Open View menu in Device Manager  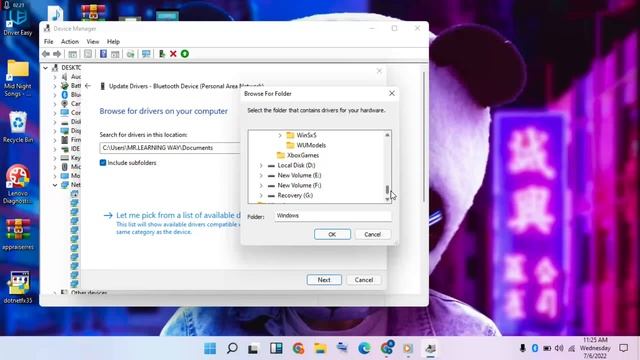pos(93,42)
